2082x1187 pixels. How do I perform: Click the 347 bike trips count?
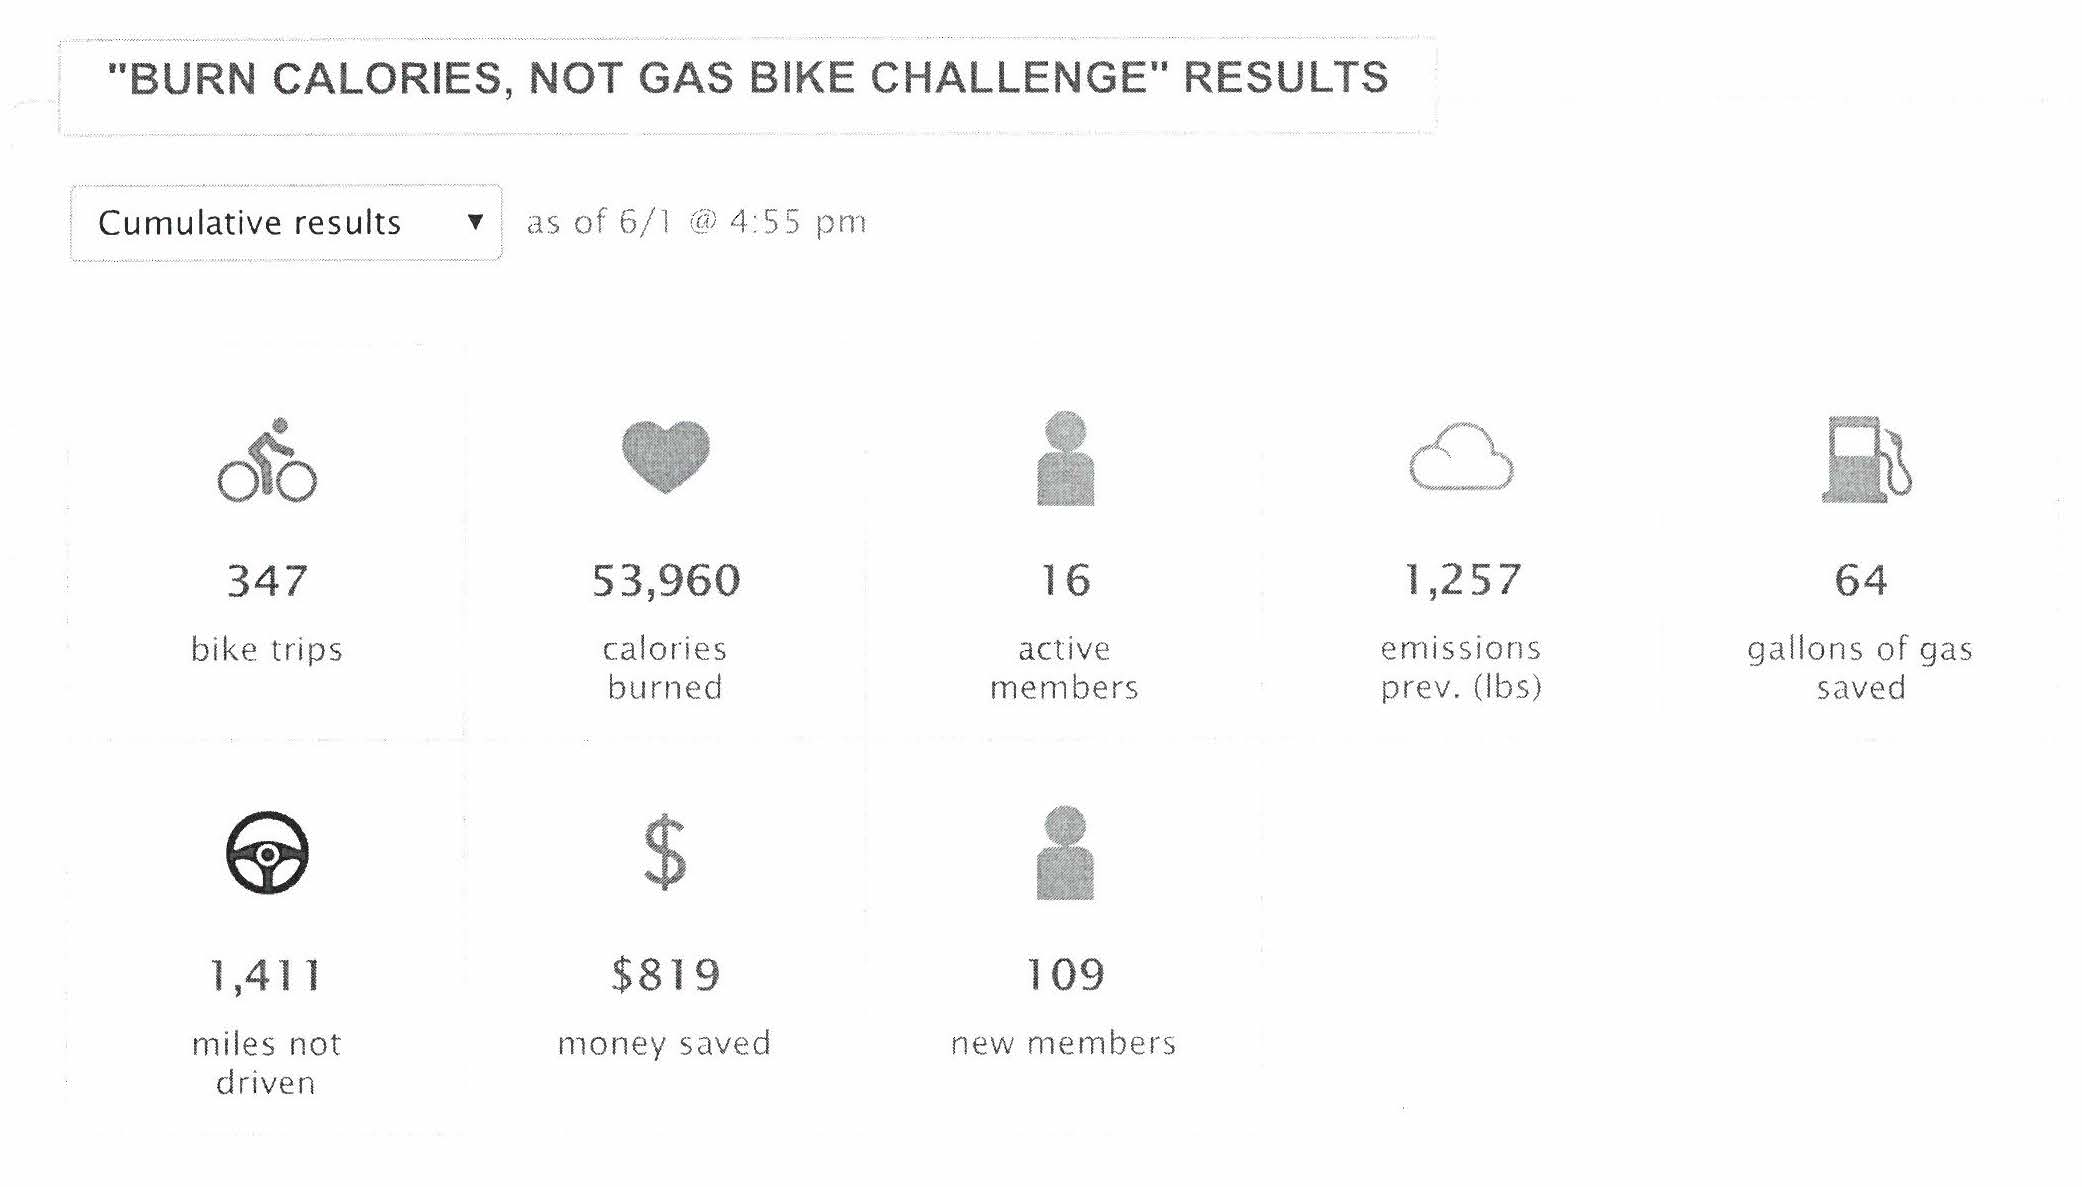click(x=267, y=581)
